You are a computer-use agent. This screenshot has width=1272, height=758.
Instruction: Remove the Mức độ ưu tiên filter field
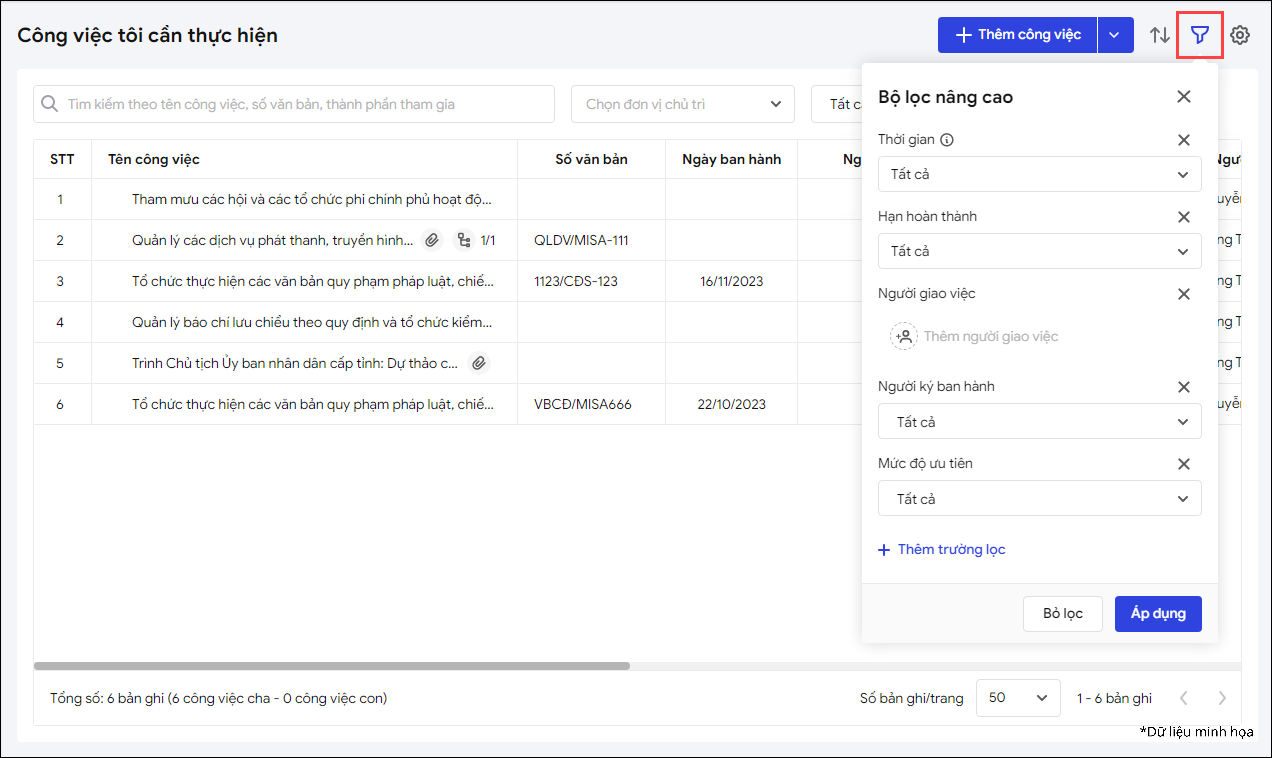click(1184, 464)
